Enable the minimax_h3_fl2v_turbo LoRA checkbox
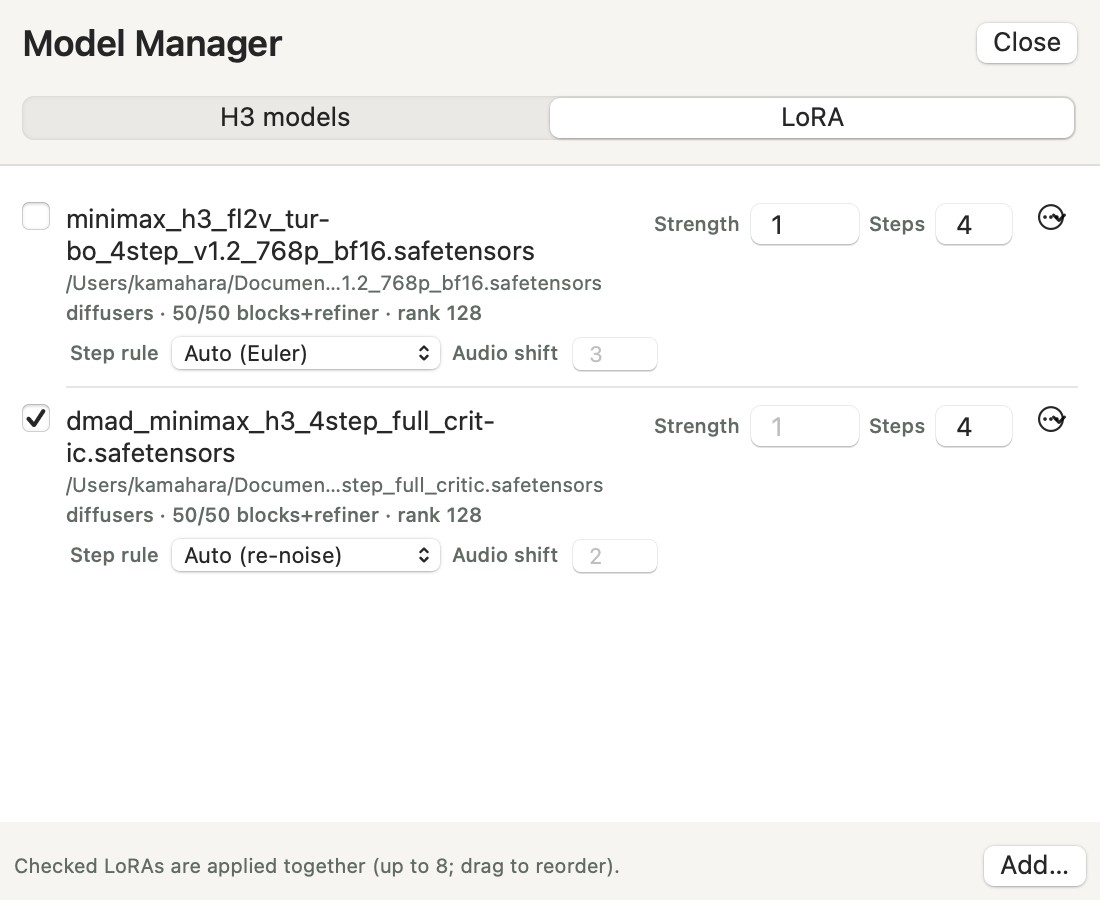The width and height of the screenshot is (1100, 900). coord(36,216)
